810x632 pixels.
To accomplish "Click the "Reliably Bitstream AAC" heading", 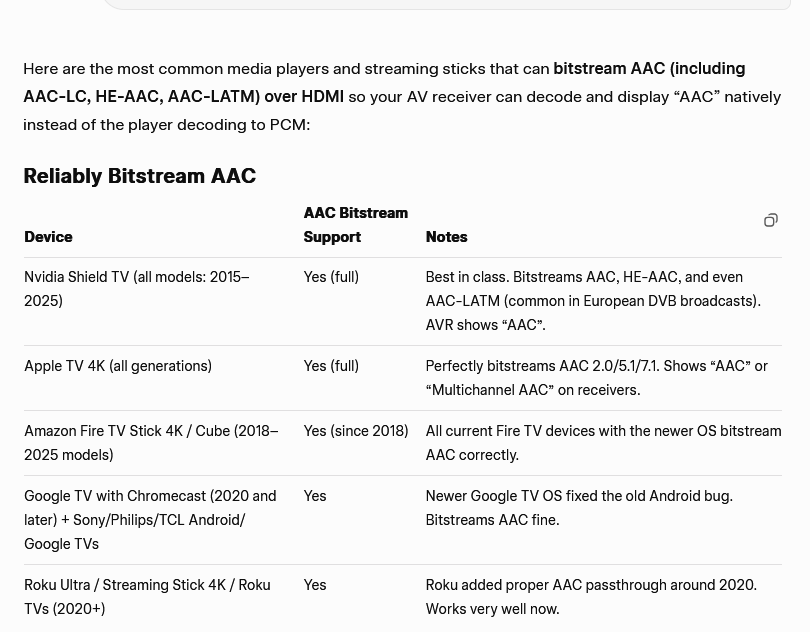I will tap(140, 176).
